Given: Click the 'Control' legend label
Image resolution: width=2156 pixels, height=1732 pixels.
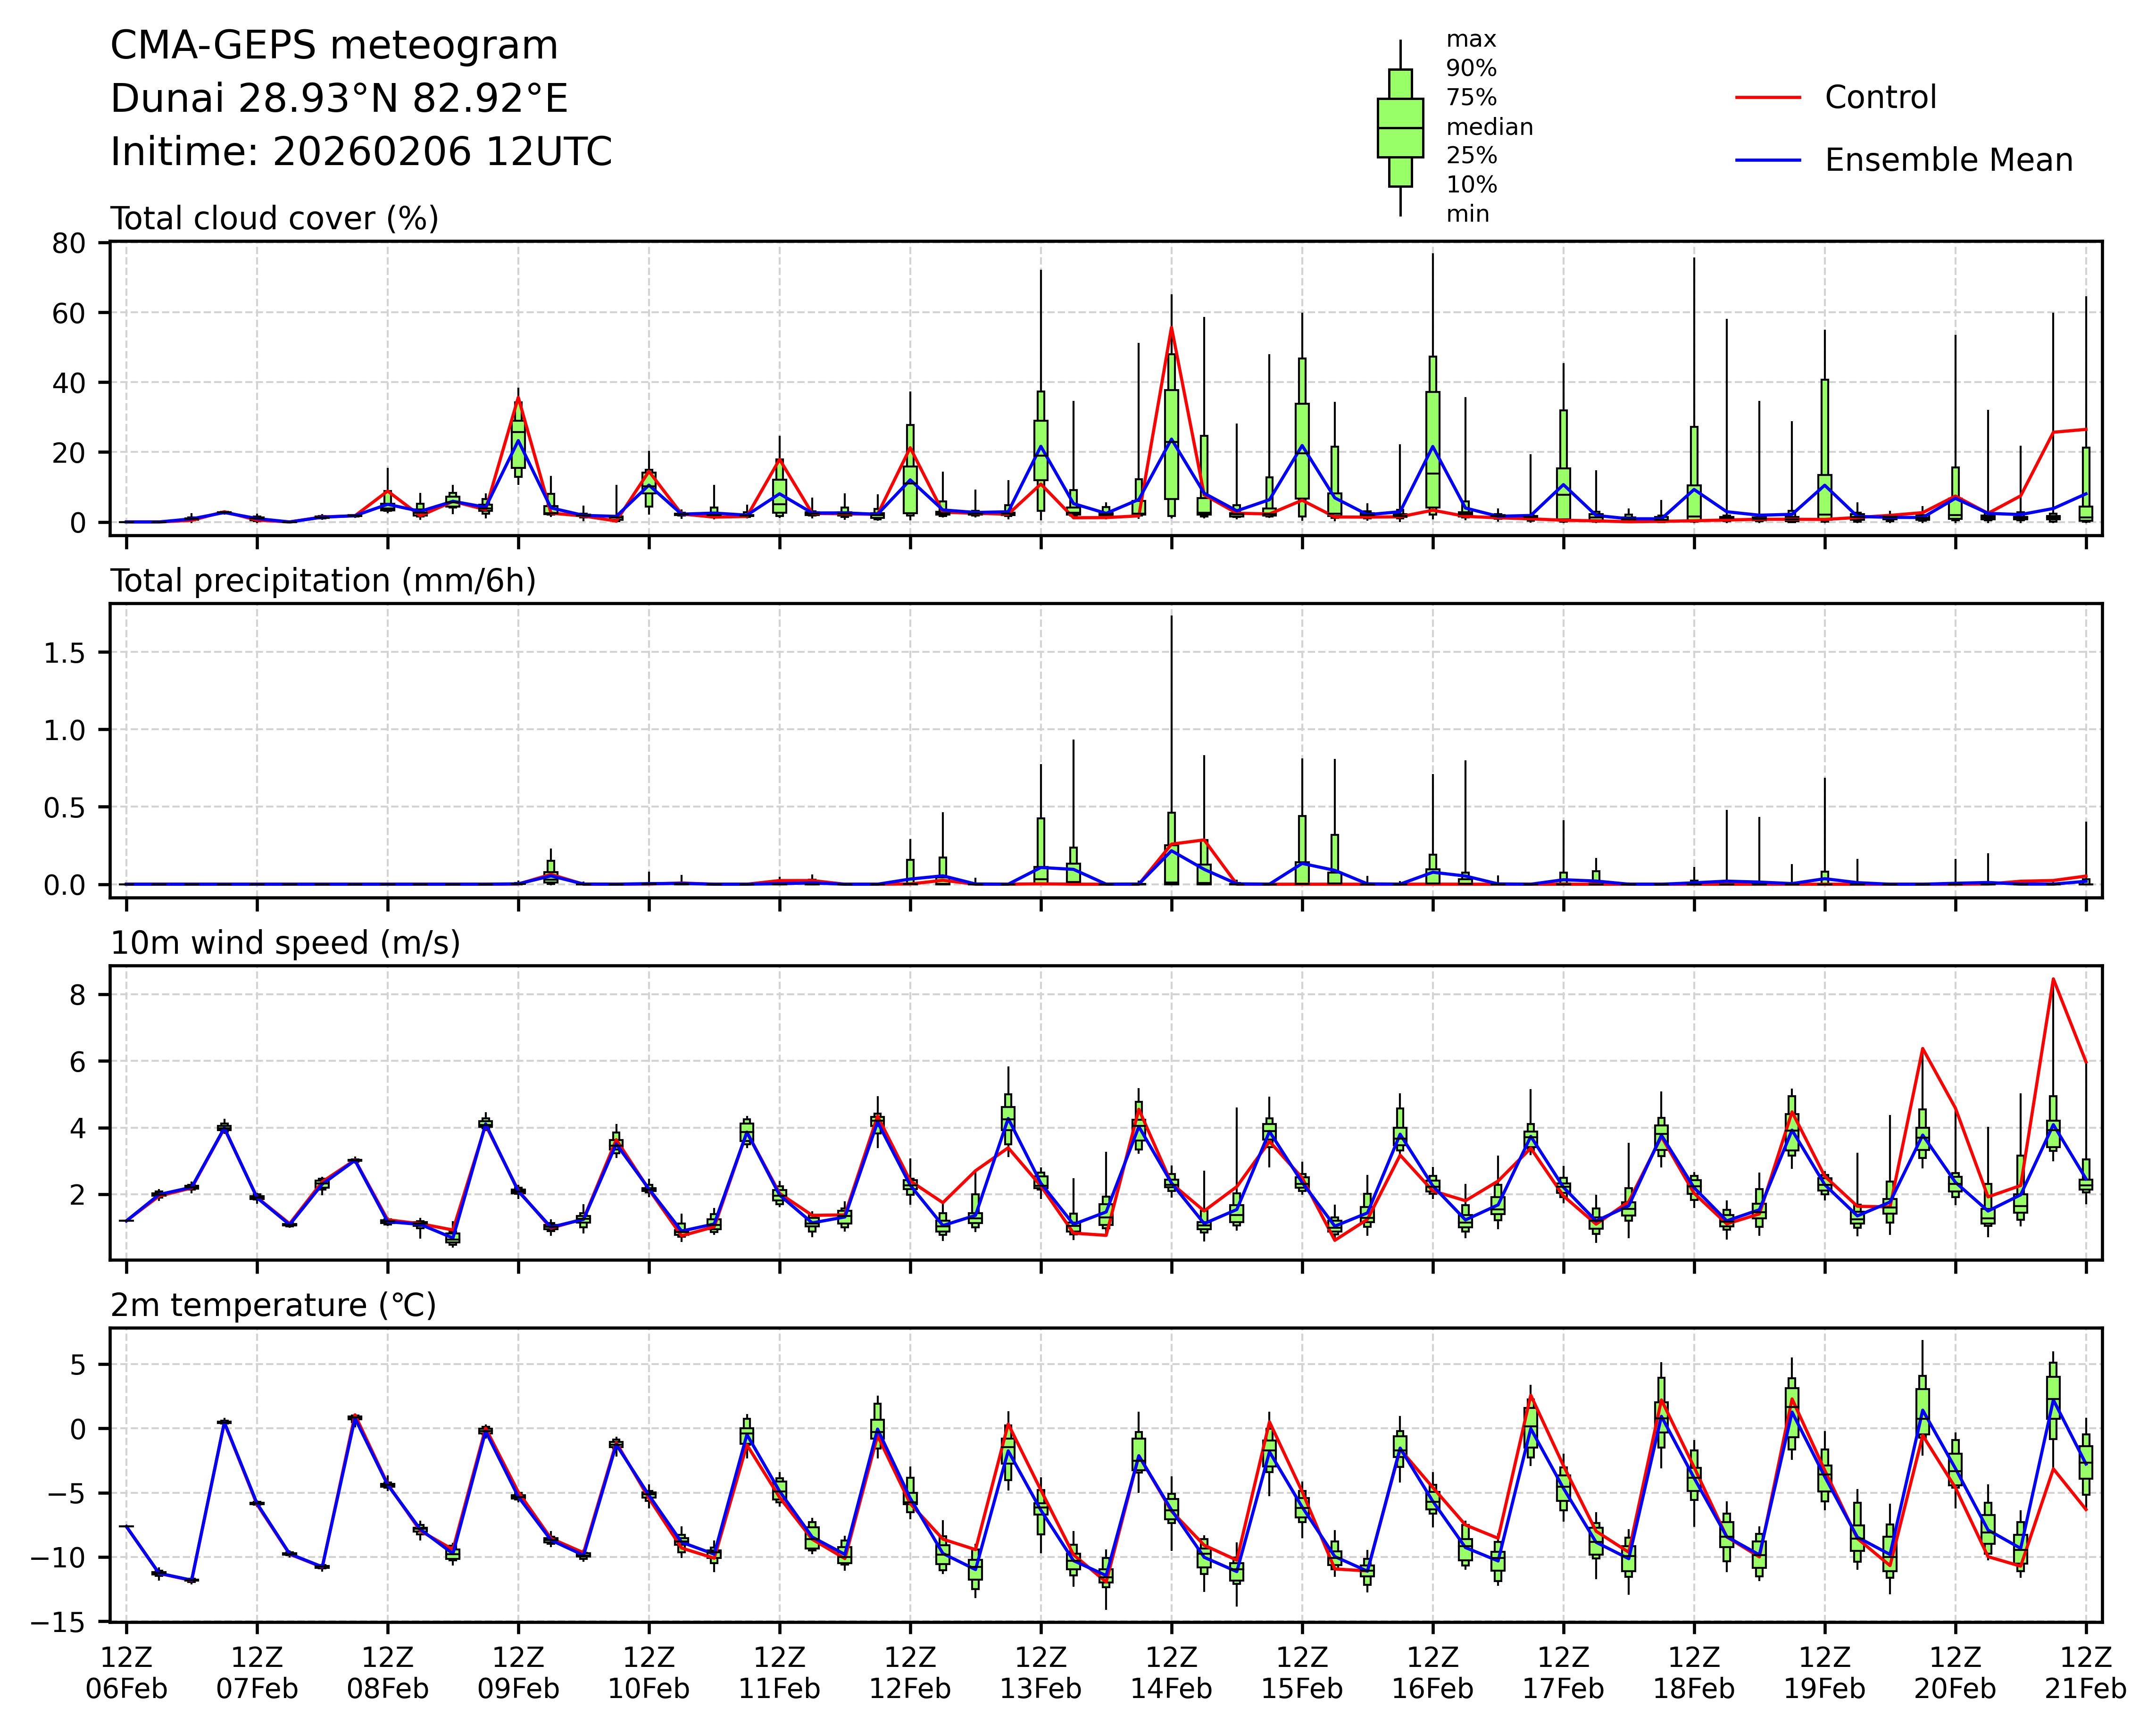Looking at the screenshot, I should pos(1880,98).
